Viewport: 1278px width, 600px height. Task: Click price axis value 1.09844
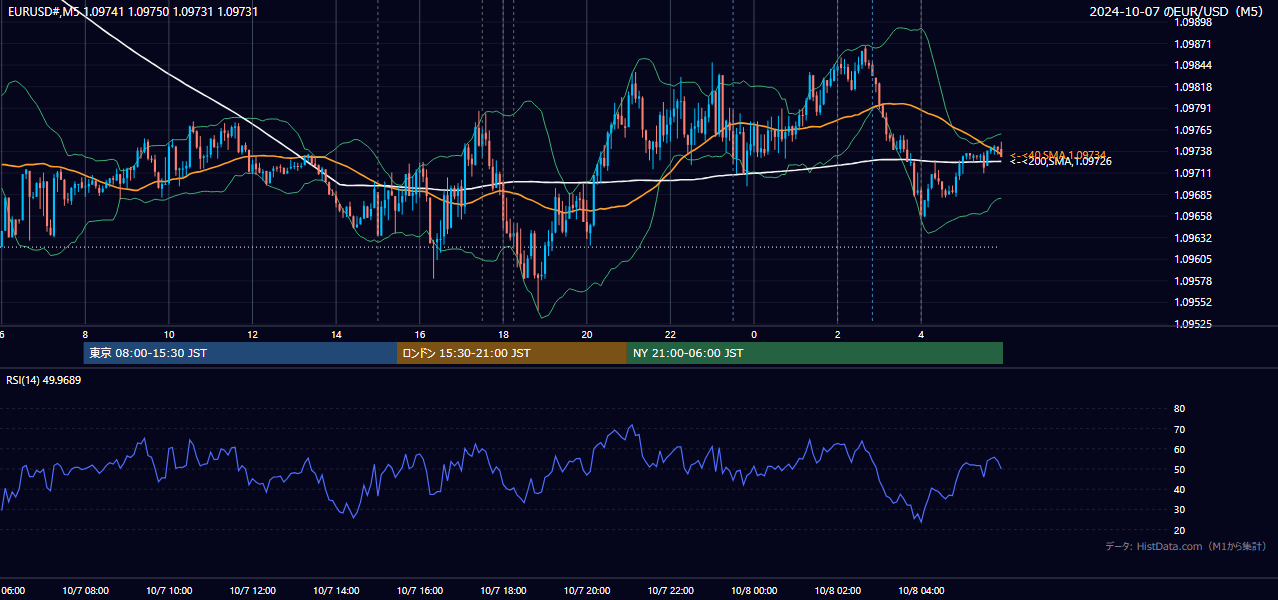(1193, 65)
